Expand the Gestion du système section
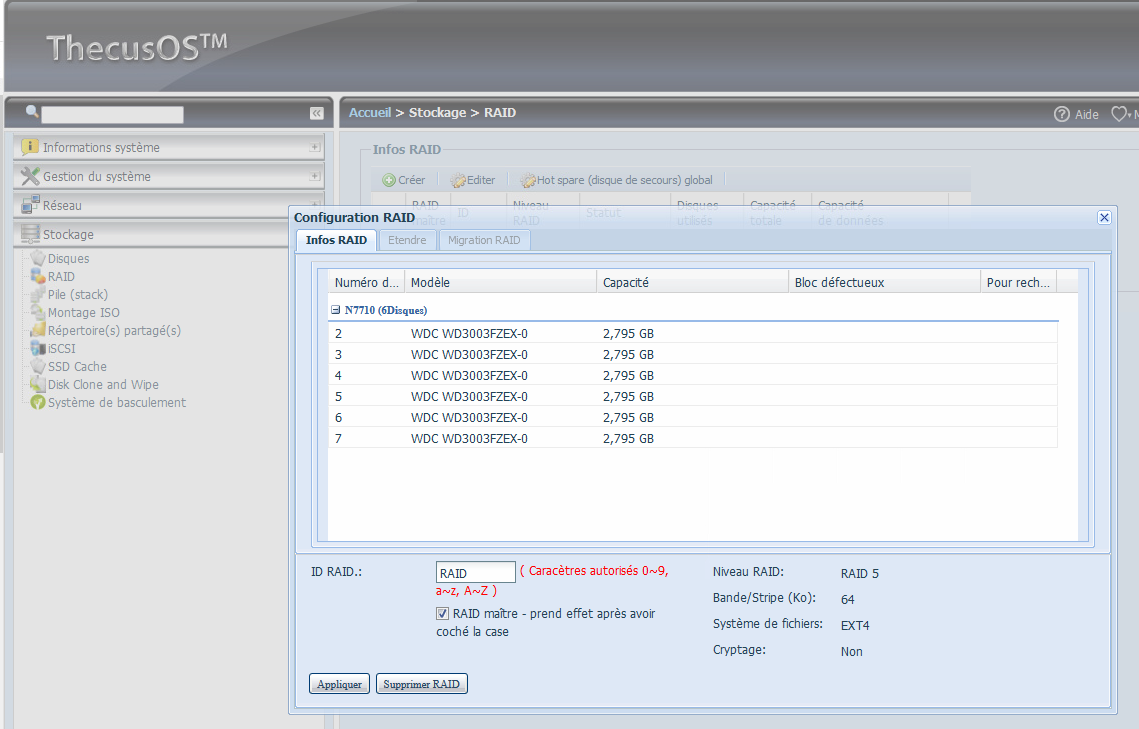This screenshot has width=1139, height=729. pyautogui.click(x=315, y=176)
